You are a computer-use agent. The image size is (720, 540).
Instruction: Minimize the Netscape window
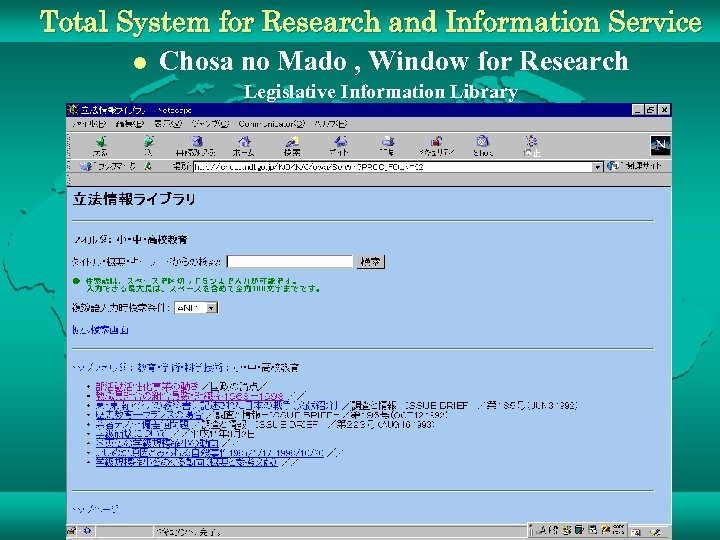[x=637, y=110]
